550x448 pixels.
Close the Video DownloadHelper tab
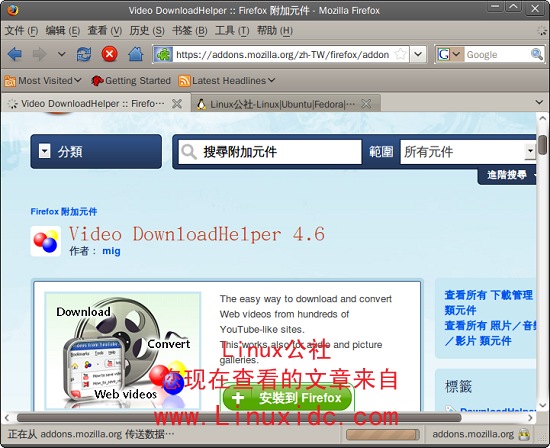177,104
